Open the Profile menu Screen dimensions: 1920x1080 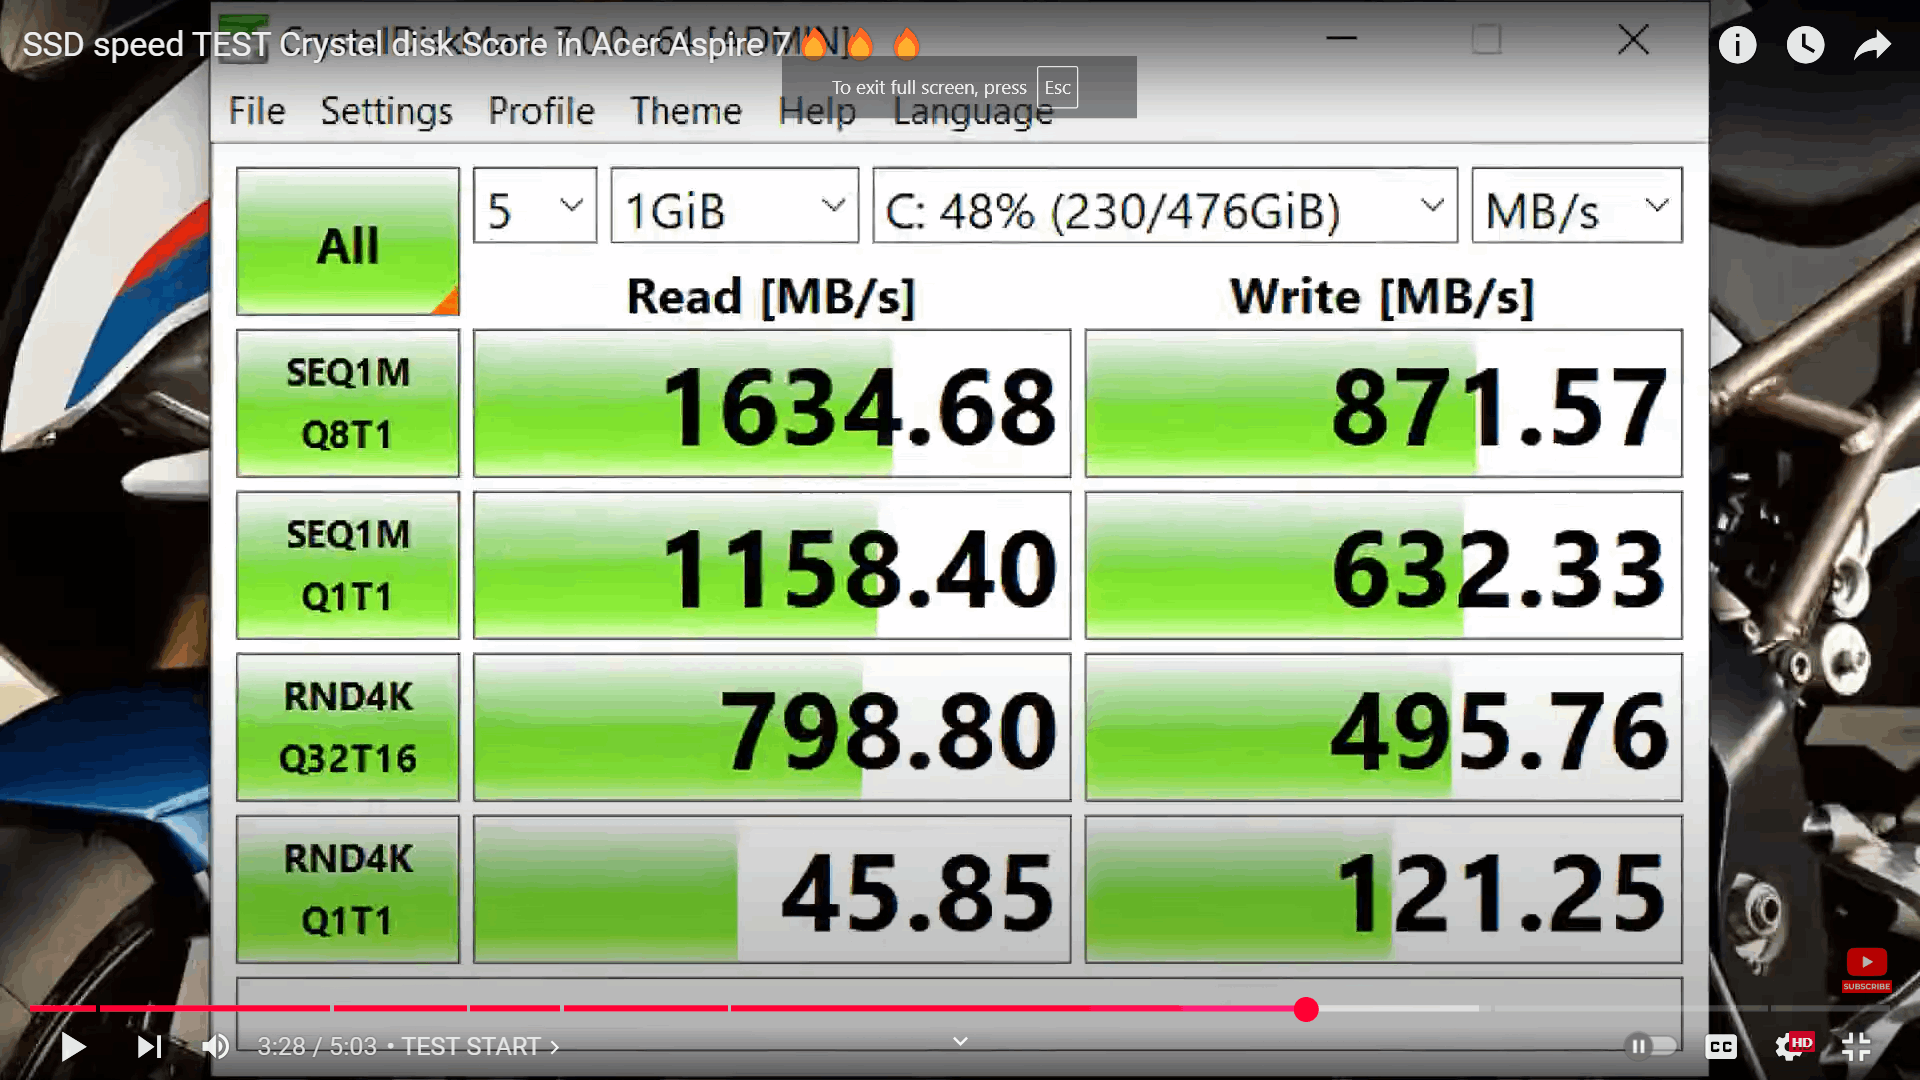point(541,111)
